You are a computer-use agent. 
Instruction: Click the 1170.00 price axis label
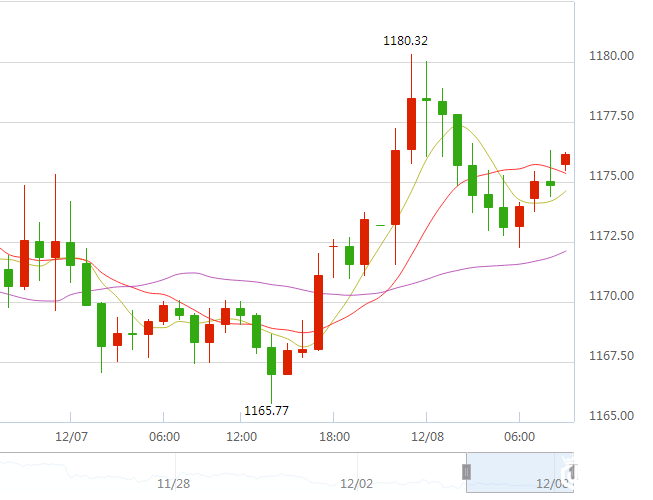click(614, 296)
